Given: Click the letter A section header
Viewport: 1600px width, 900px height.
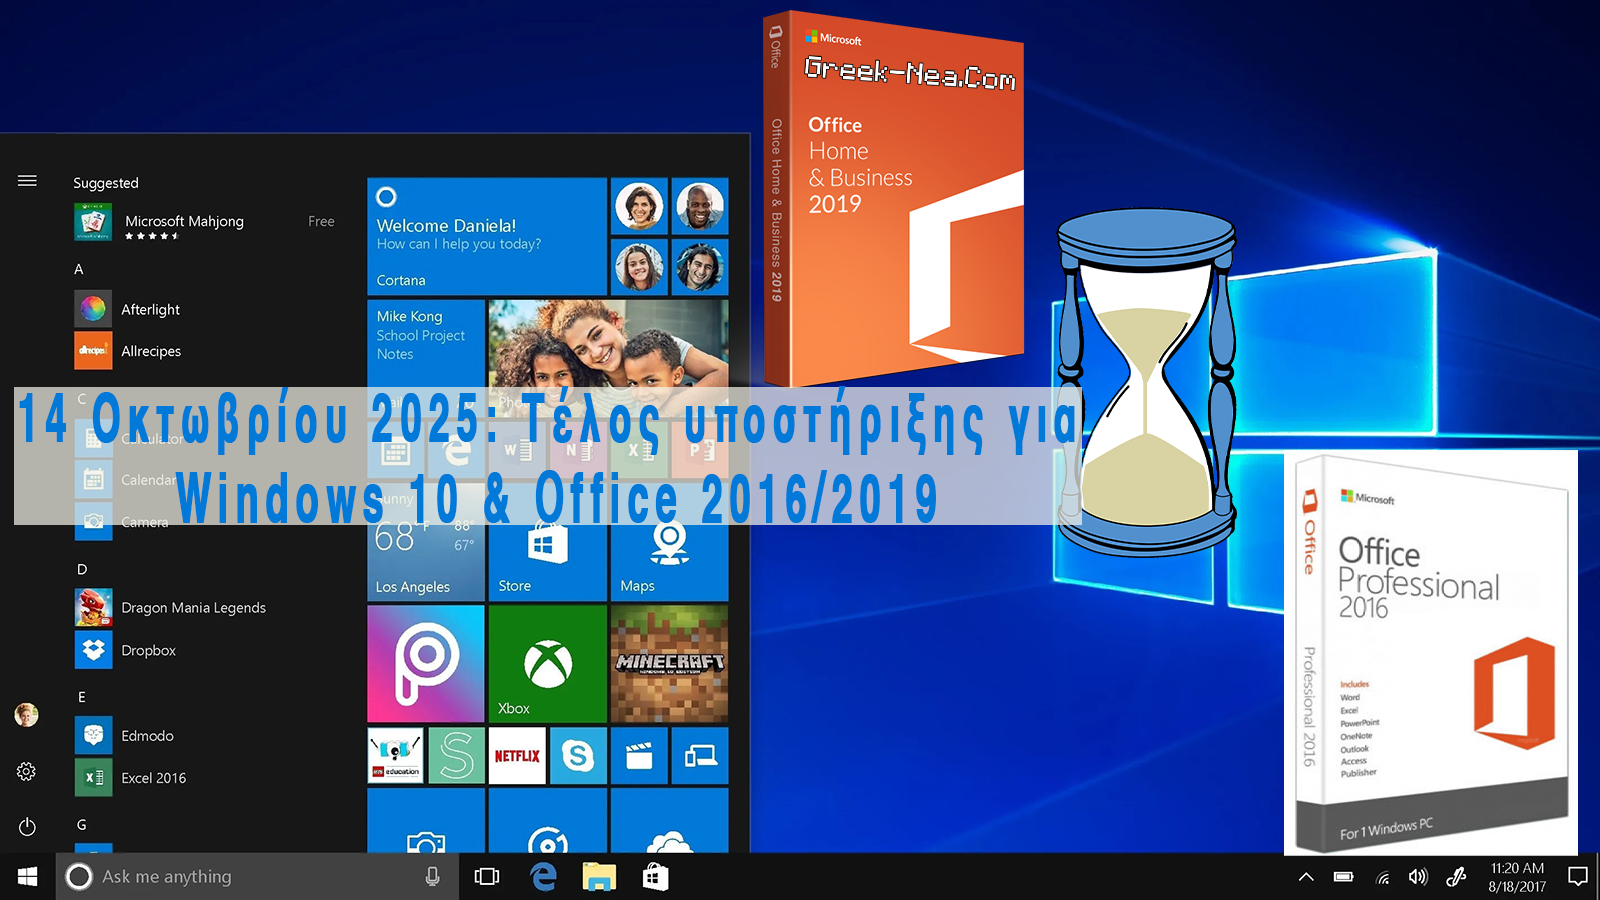Looking at the screenshot, I should 79,269.
